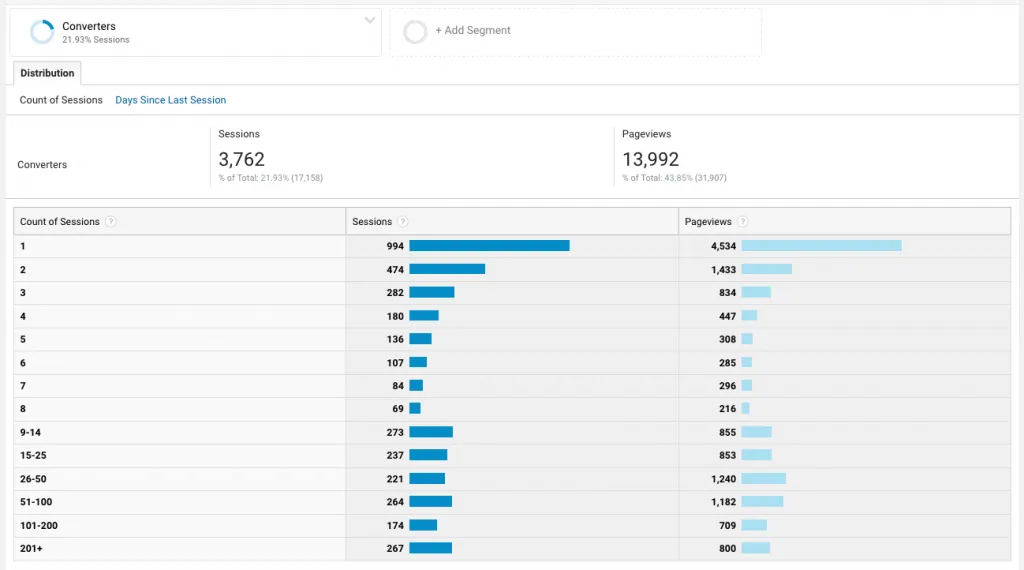This screenshot has height=570, width=1024.
Task: Click the pageviews value 800
Action: [728, 548]
